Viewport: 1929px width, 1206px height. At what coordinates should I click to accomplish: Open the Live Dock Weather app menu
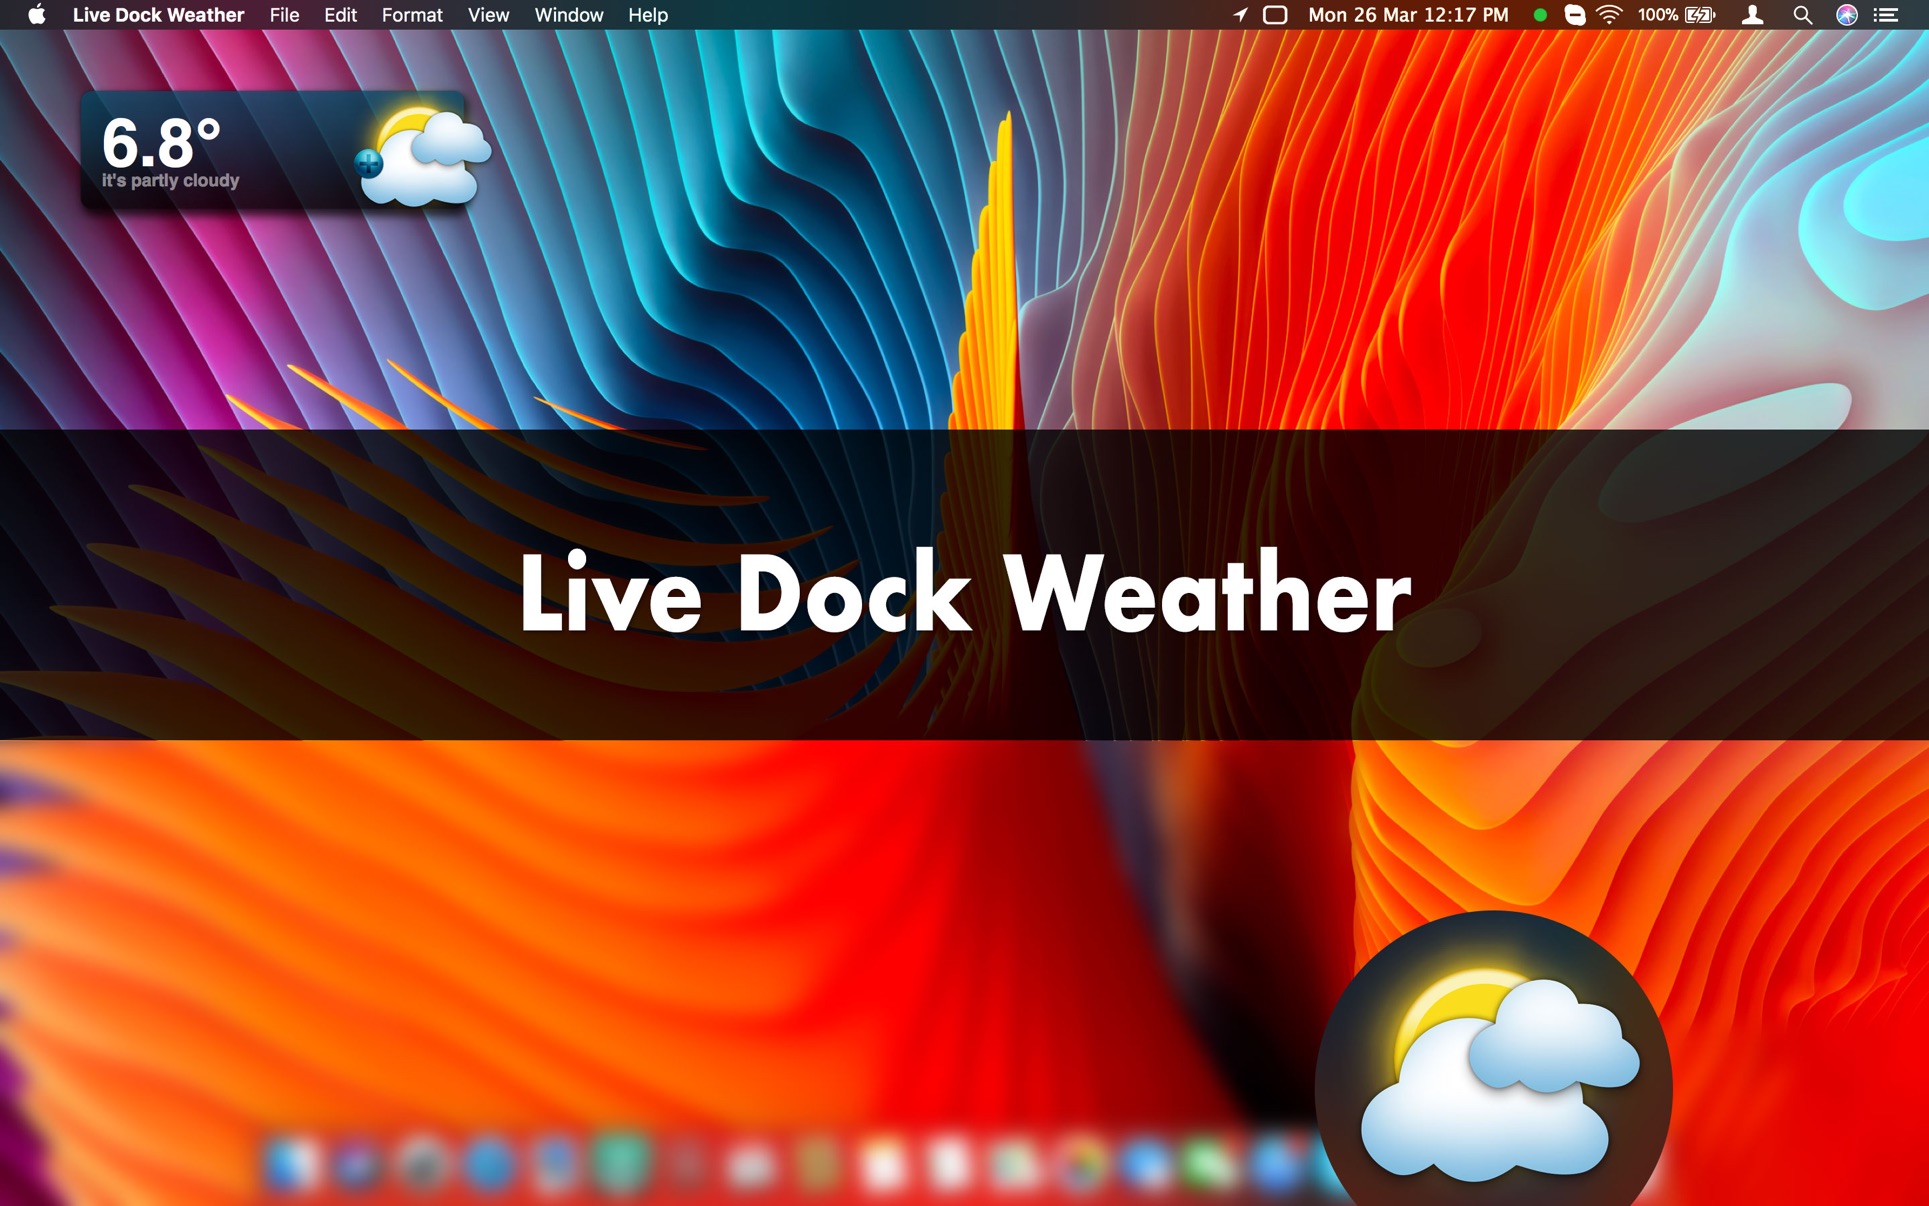coord(158,15)
